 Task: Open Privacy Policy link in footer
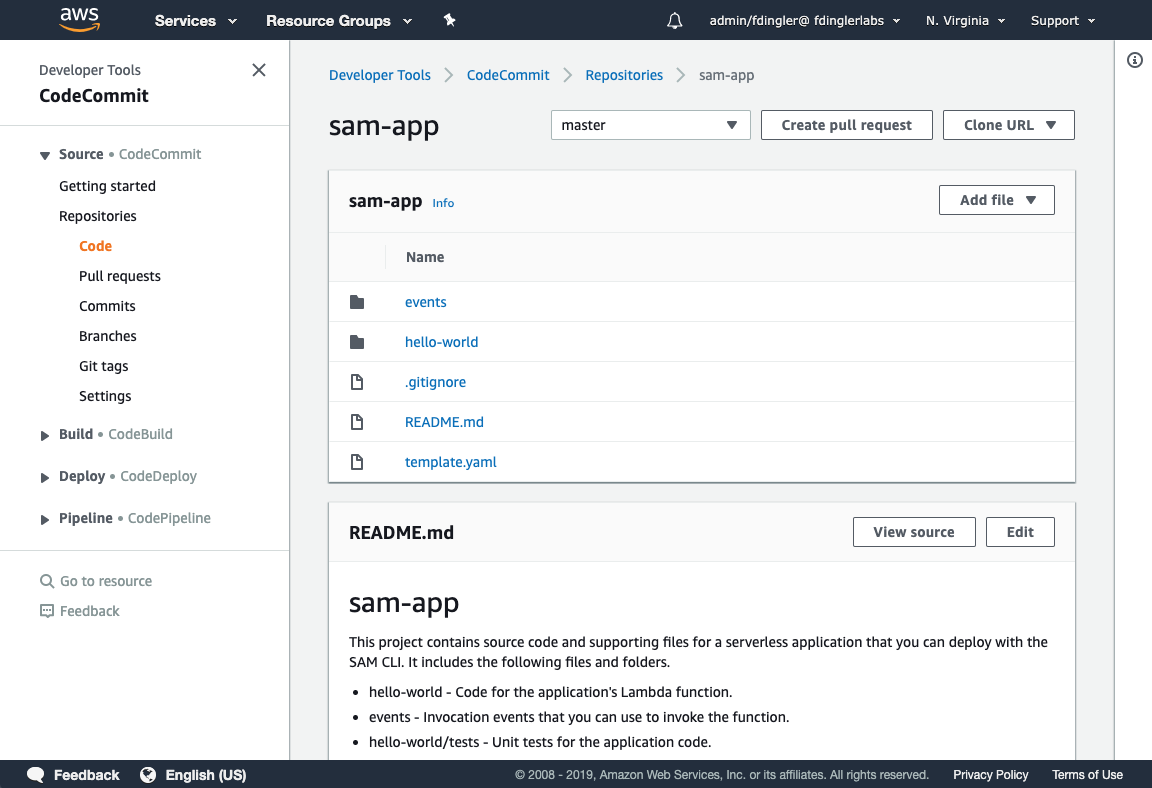click(x=990, y=775)
